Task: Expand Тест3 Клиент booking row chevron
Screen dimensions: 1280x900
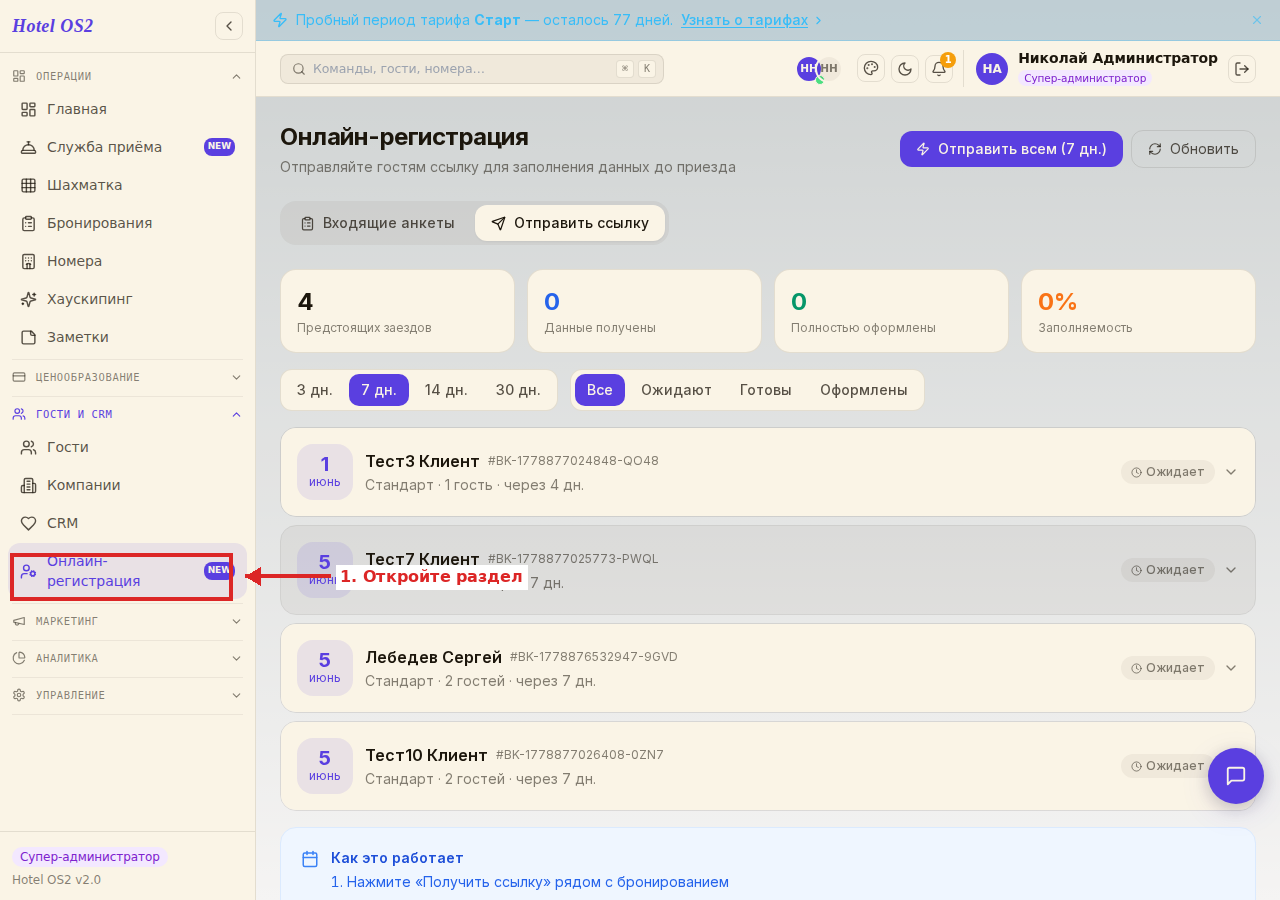Action: pyautogui.click(x=1231, y=472)
